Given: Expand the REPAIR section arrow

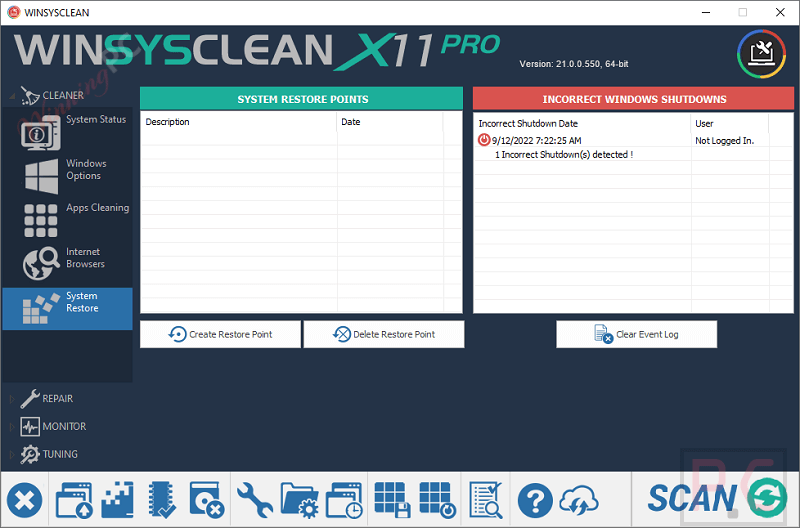Looking at the screenshot, I should pos(12,398).
